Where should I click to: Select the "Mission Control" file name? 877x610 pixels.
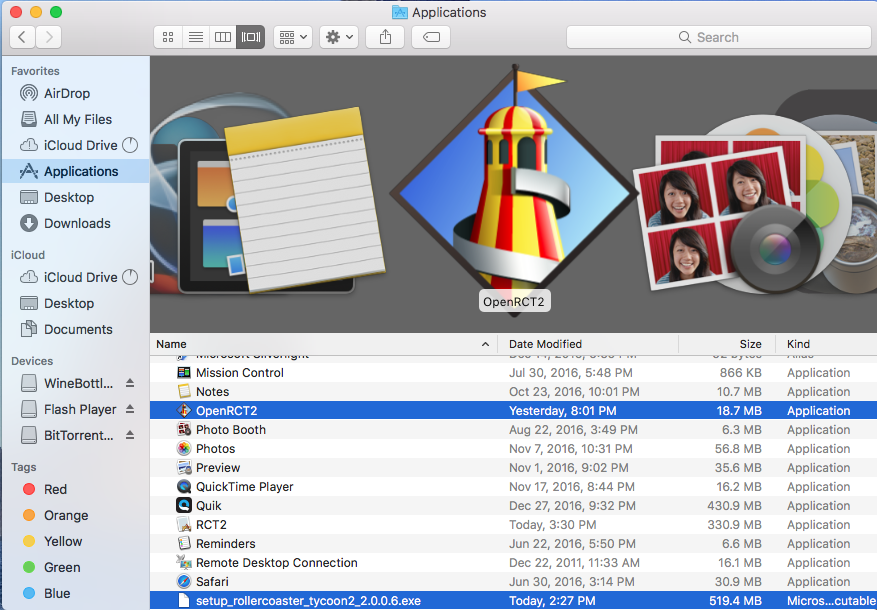(239, 373)
